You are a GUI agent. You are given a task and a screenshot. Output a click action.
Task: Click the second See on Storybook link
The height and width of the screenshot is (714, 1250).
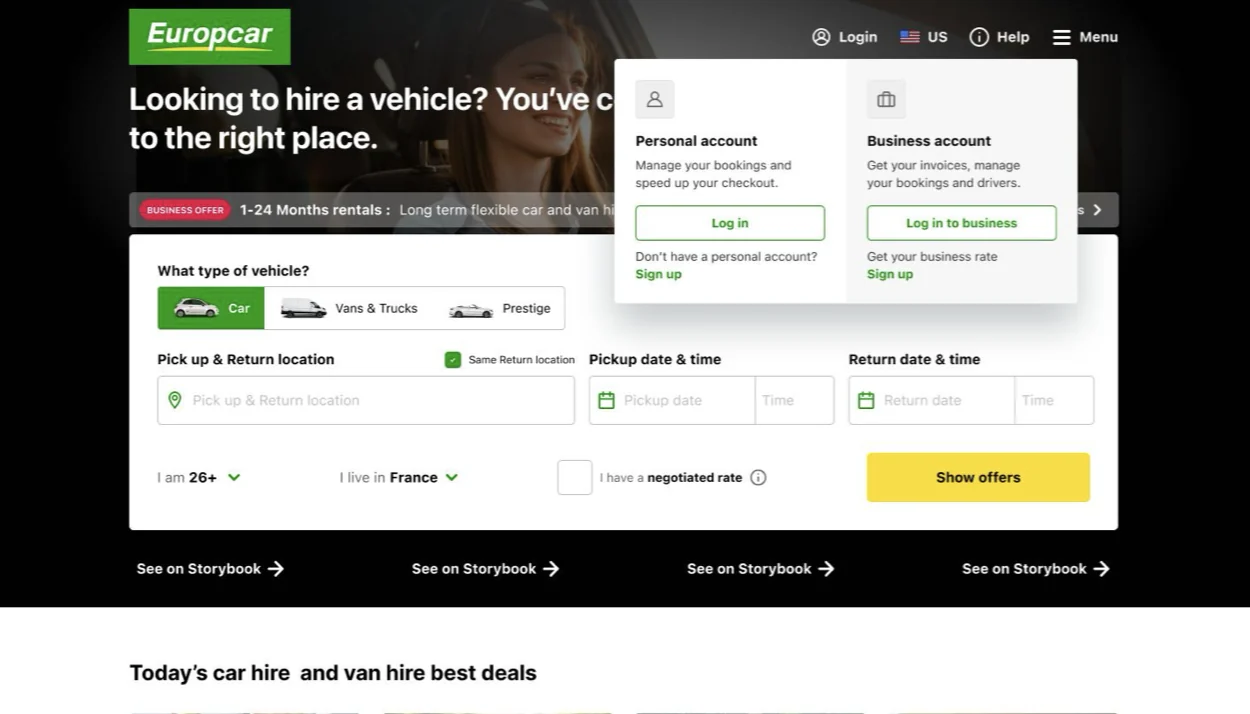[485, 569]
